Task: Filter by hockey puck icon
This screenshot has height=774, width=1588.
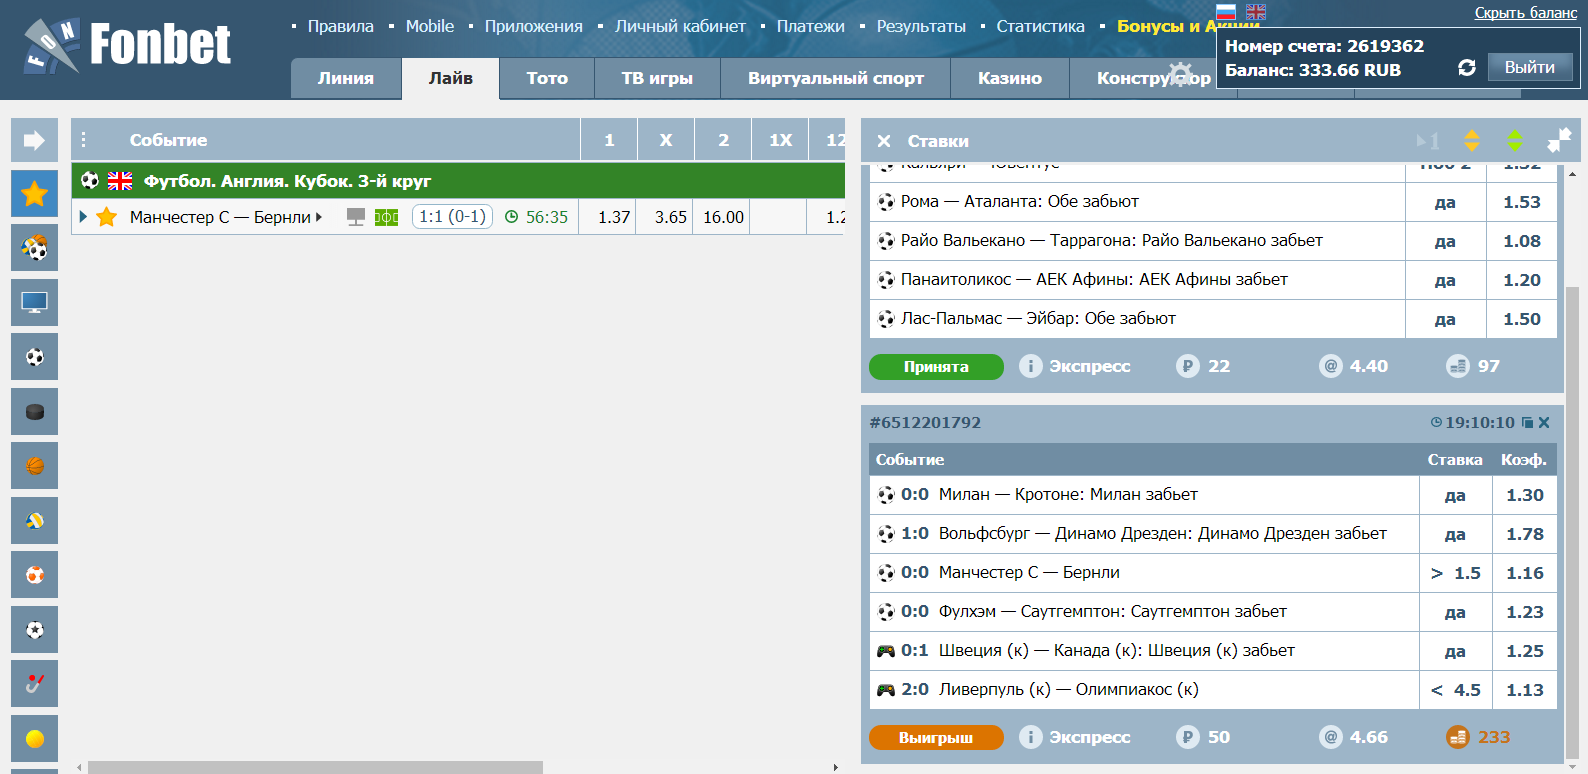Action: (34, 411)
